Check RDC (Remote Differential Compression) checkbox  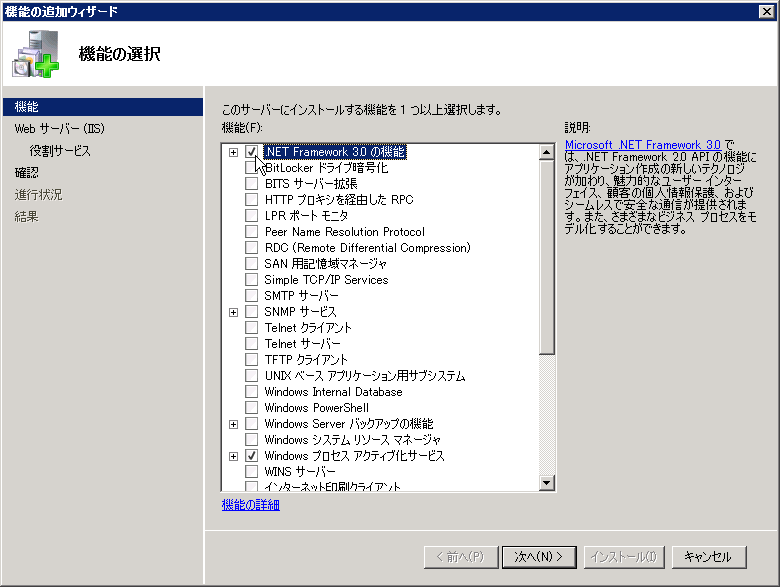[252, 247]
